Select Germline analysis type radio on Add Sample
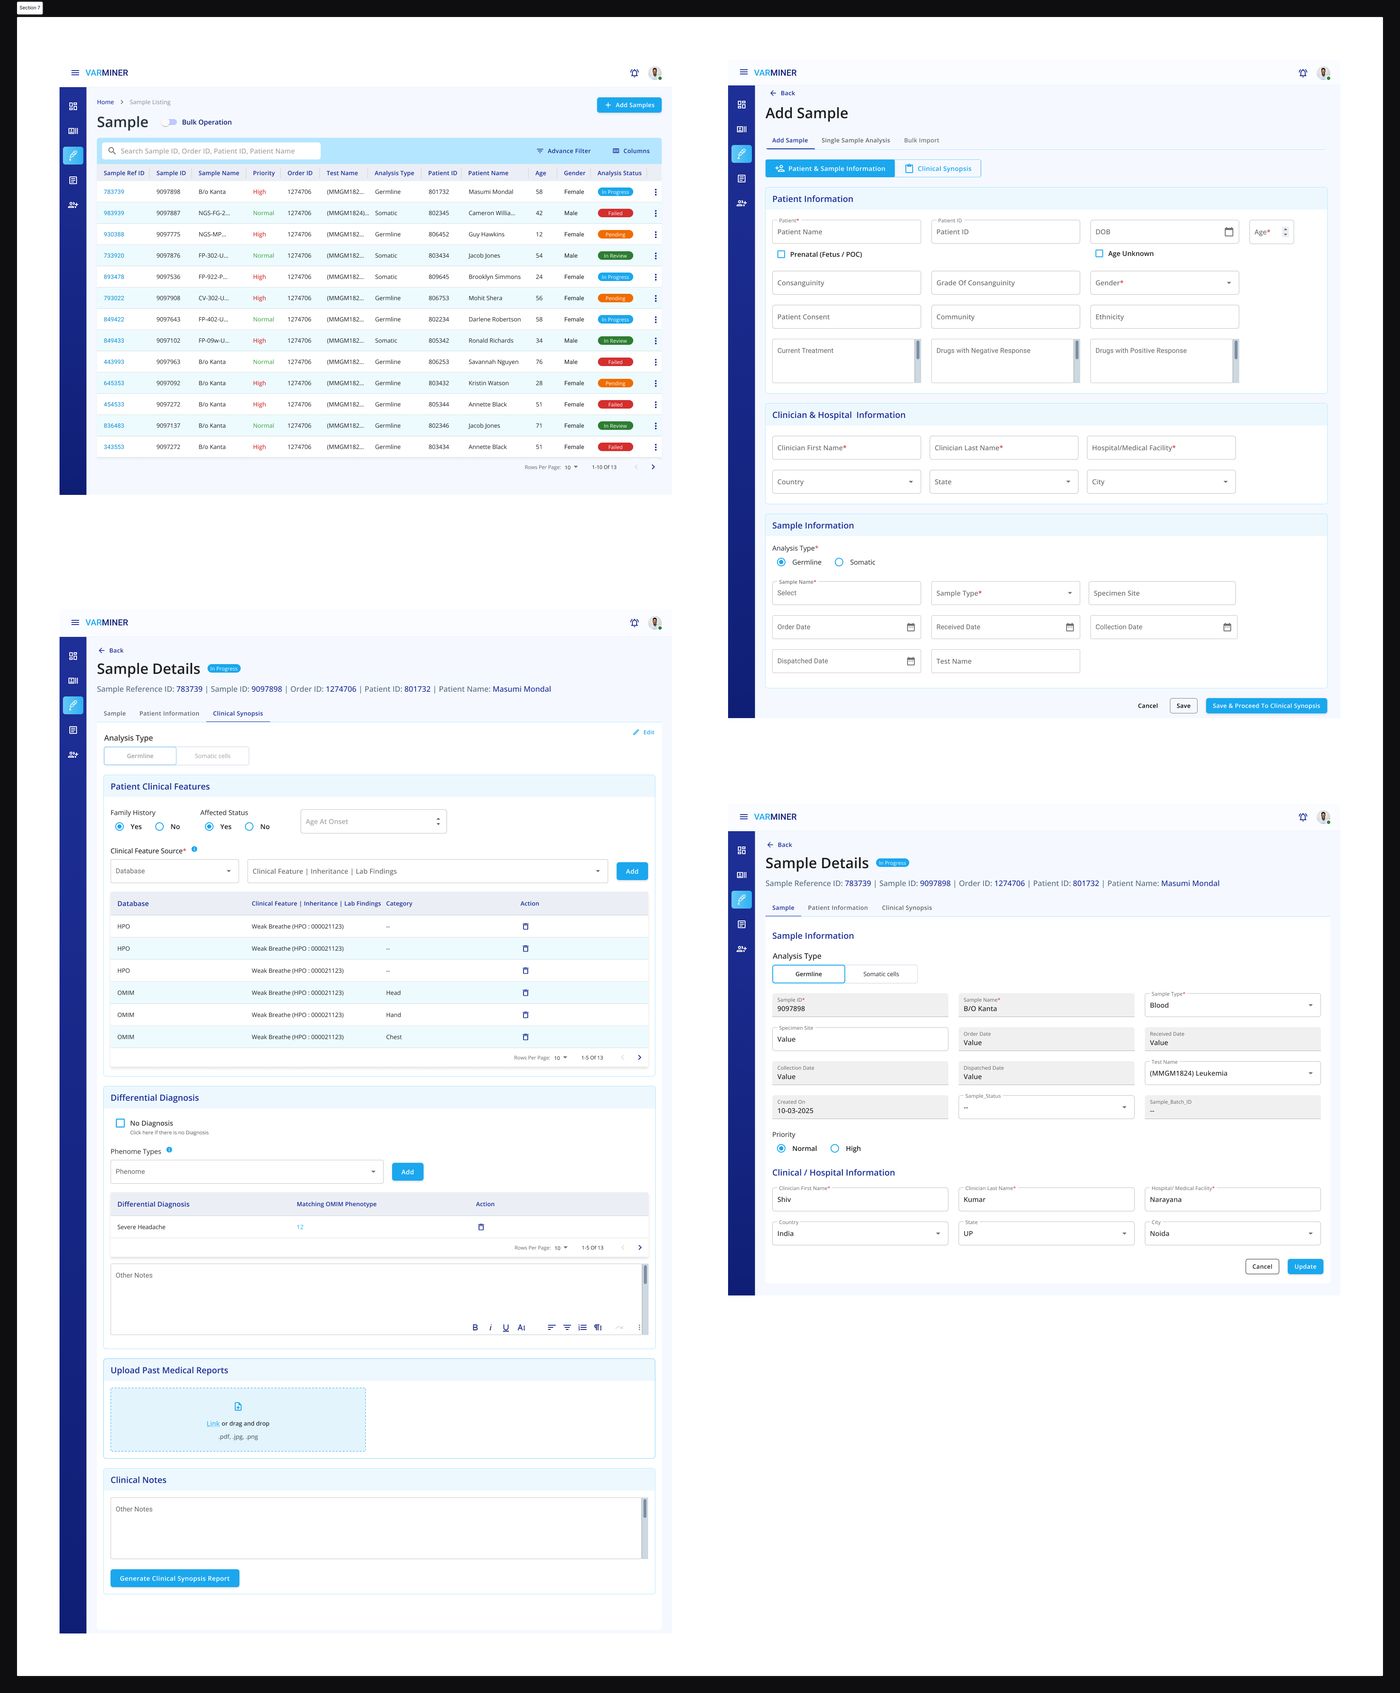 pyautogui.click(x=781, y=562)
